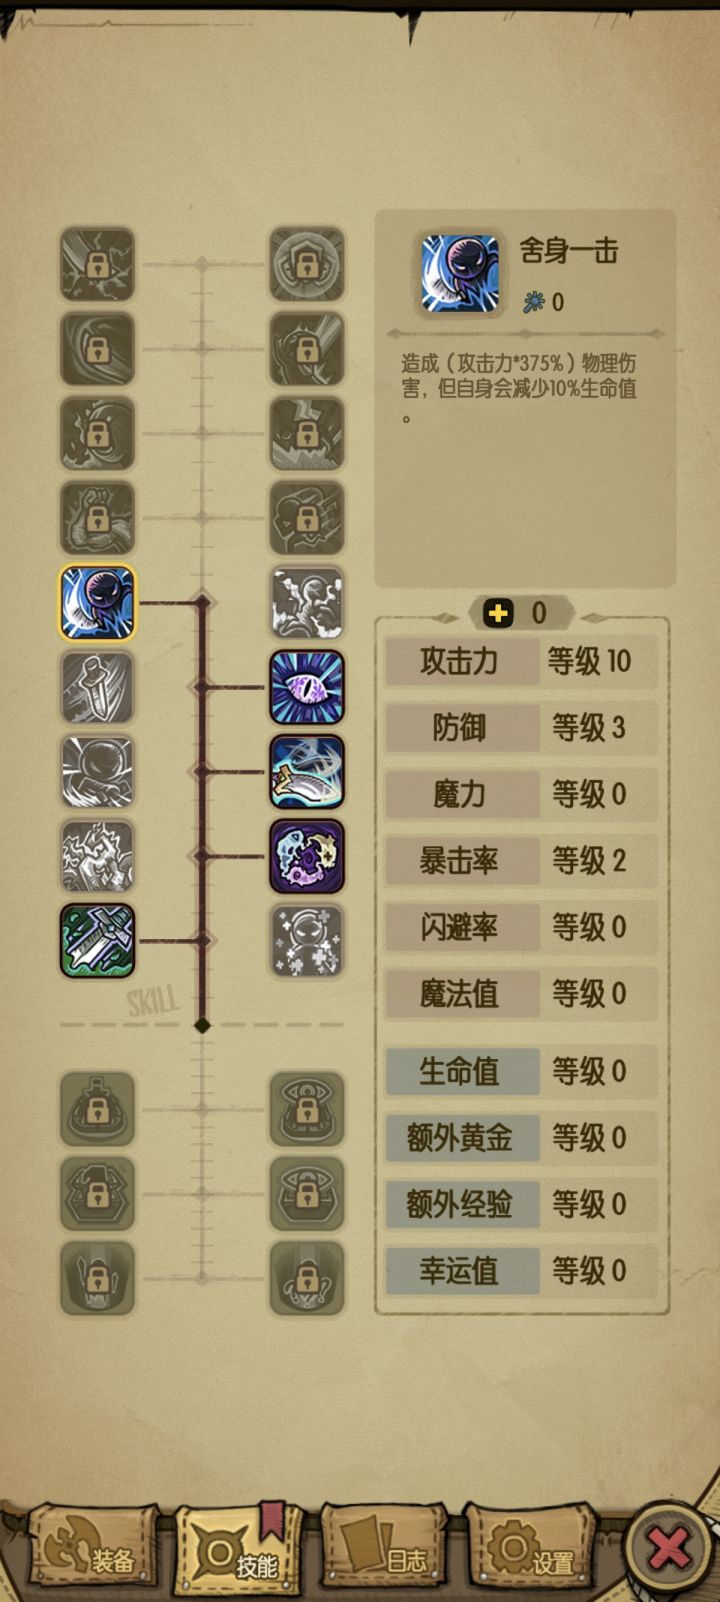Select the 技能 skills tab
Image resolution: width=720 pixels, height=1602 pixels.
[238, 1549]
